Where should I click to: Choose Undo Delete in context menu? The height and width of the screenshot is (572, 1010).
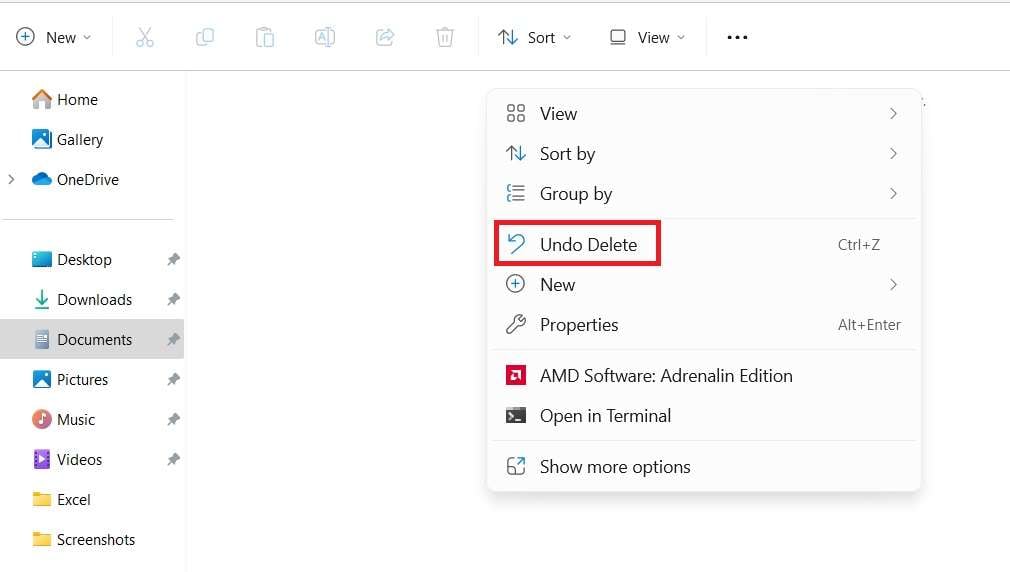(703, 245)
